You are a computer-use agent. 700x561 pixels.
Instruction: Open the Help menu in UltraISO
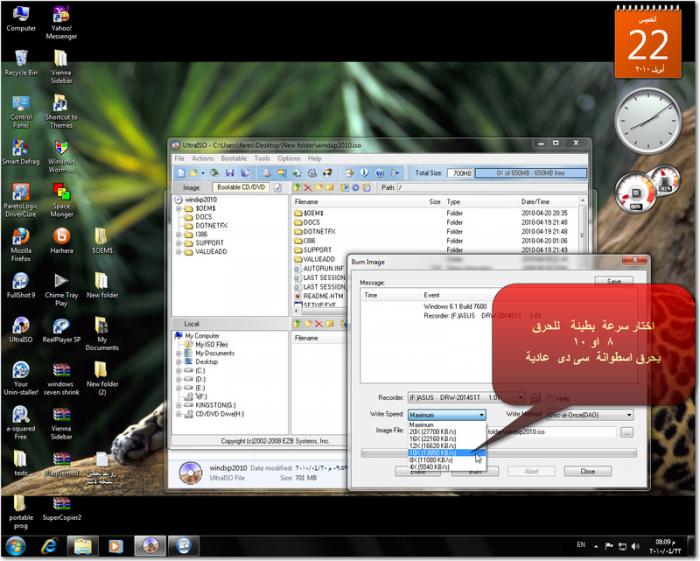pos(315,158)
